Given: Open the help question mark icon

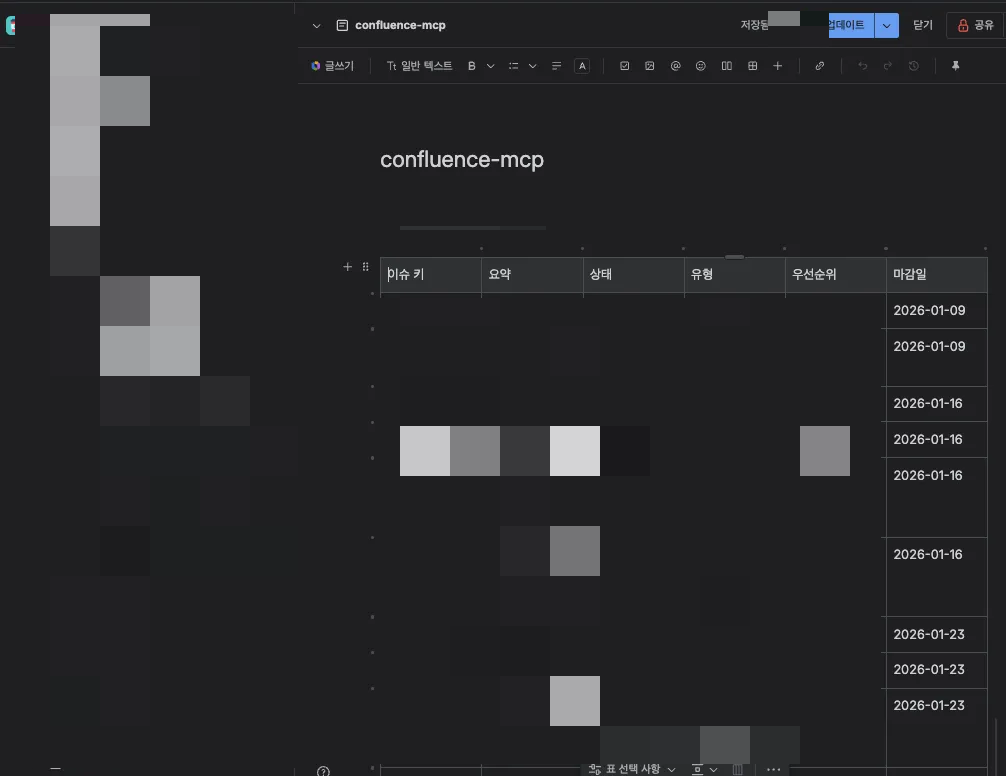Looking at the screenshot, I should click(323, 771).
